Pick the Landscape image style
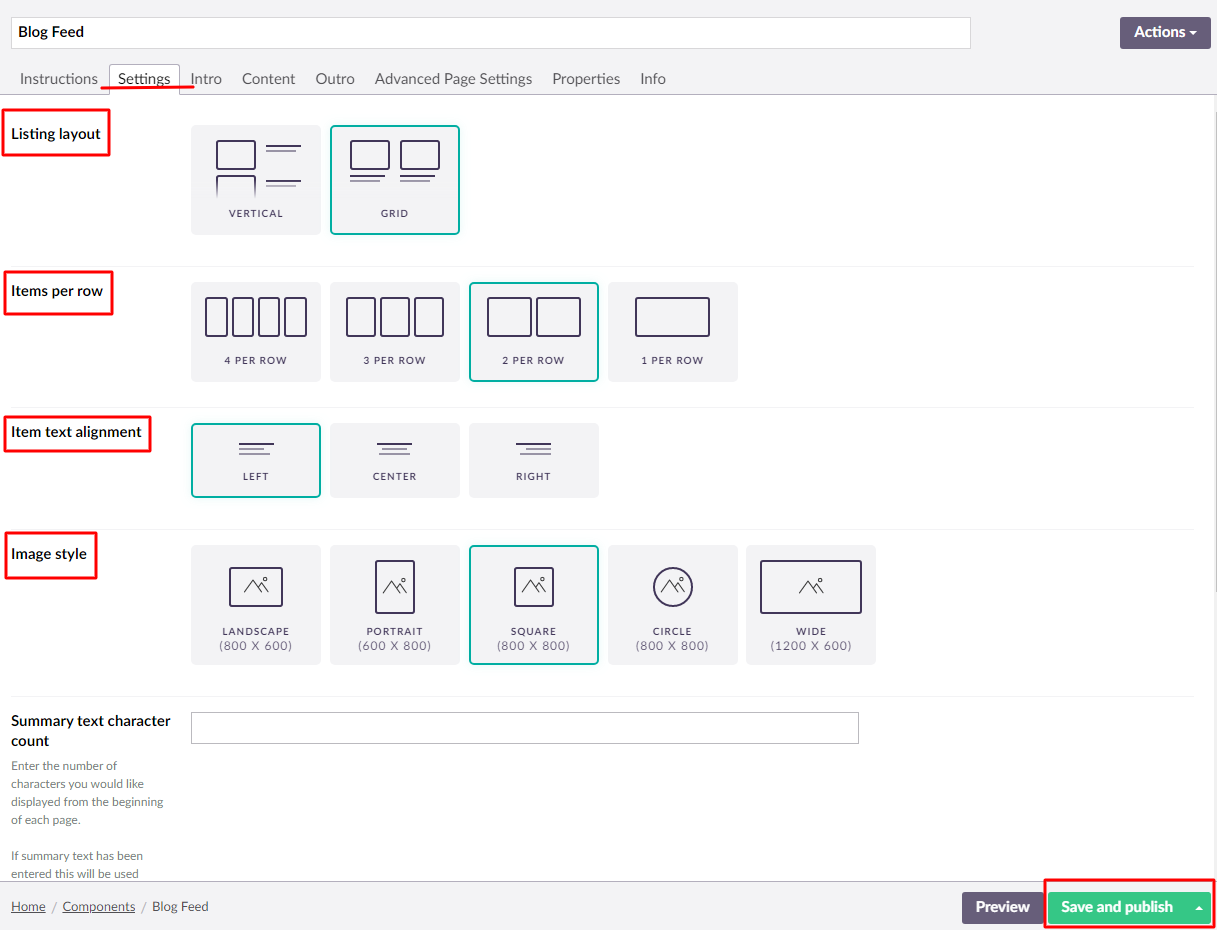Screen dimensions: 1217x930 tap(256, 605)
